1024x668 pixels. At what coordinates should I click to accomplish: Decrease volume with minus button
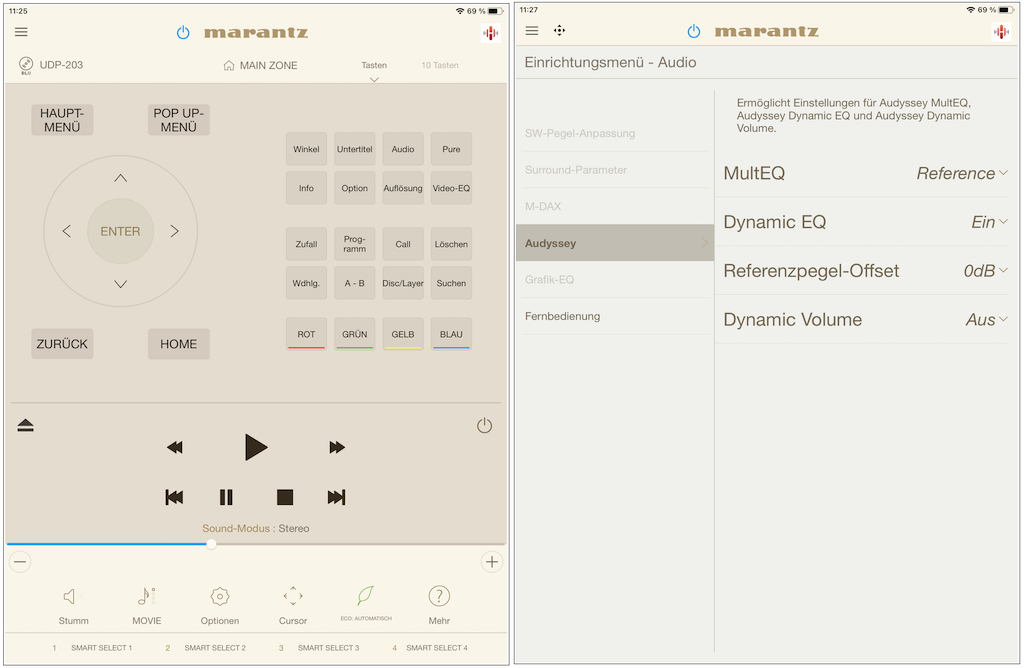(20, 562)
